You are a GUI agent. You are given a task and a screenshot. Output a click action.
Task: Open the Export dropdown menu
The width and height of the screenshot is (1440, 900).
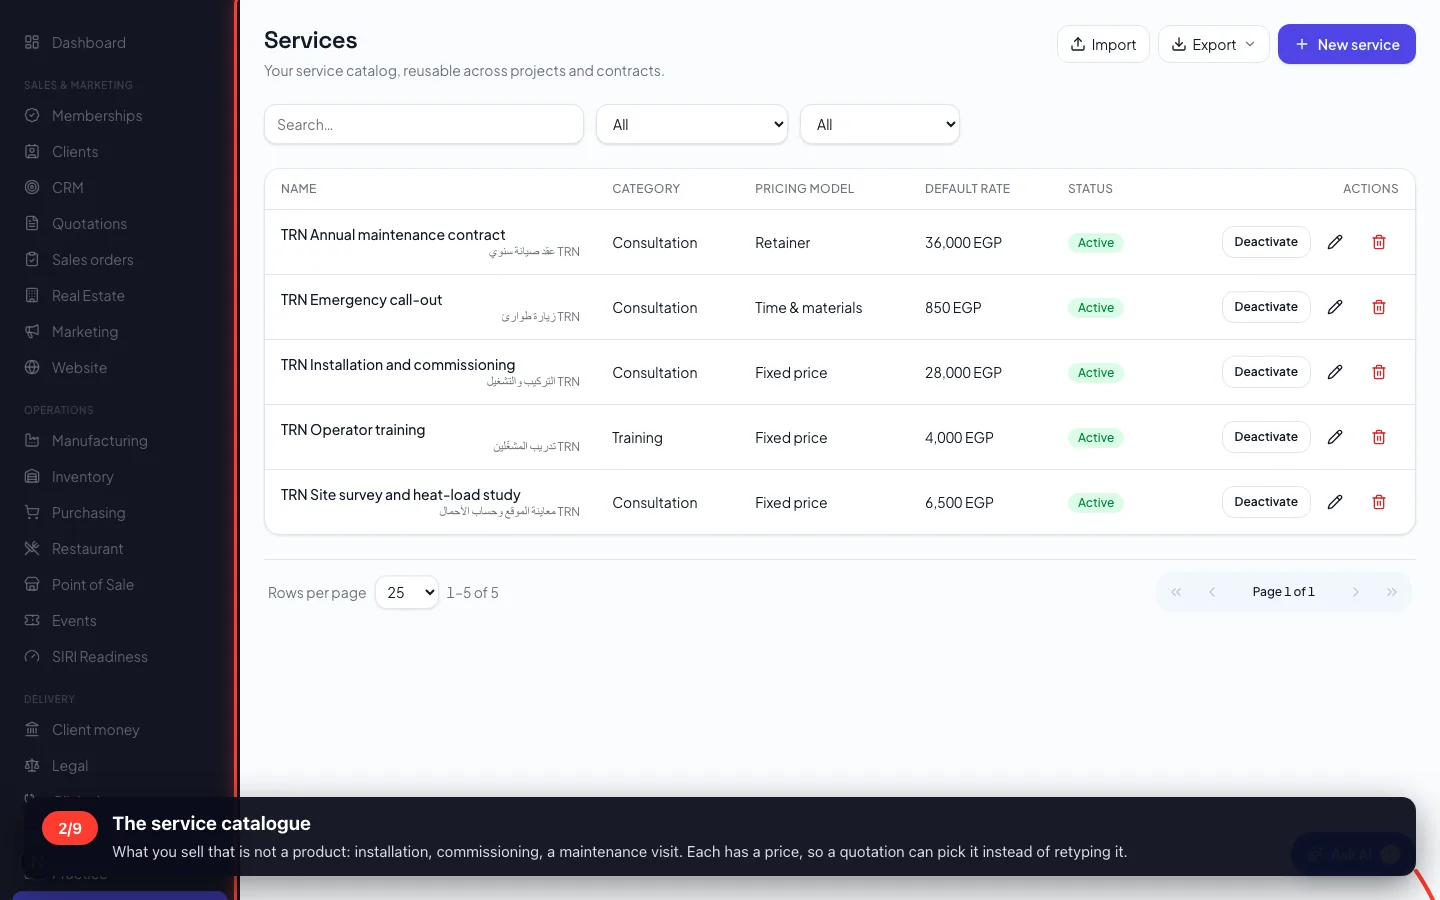pos(1213,44)
